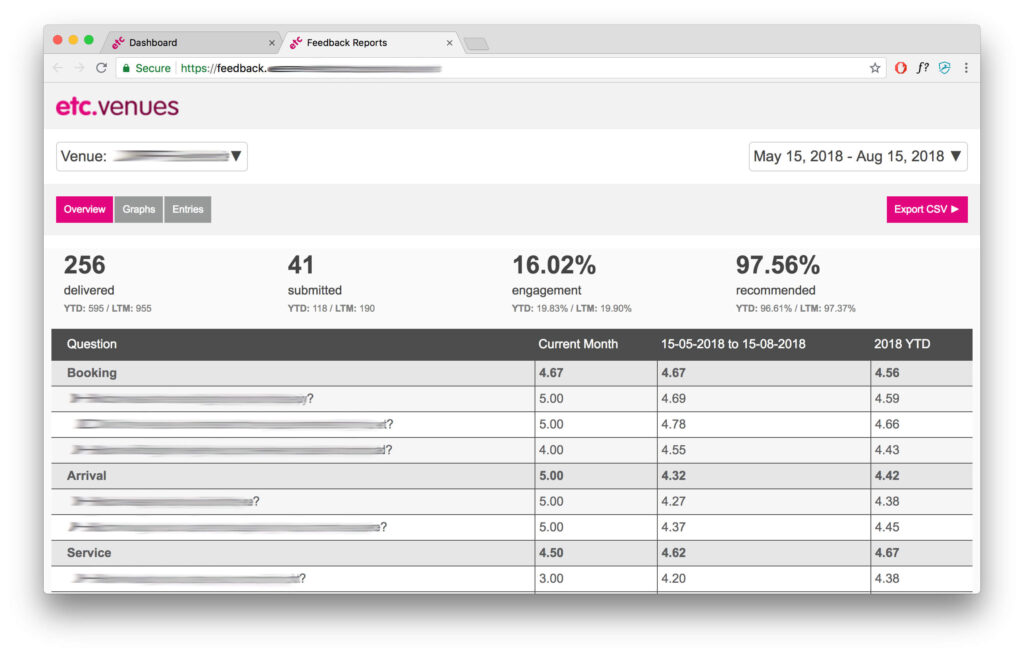
Task: Open a new tab with the new-tab button
Action: tap(476, 43)
